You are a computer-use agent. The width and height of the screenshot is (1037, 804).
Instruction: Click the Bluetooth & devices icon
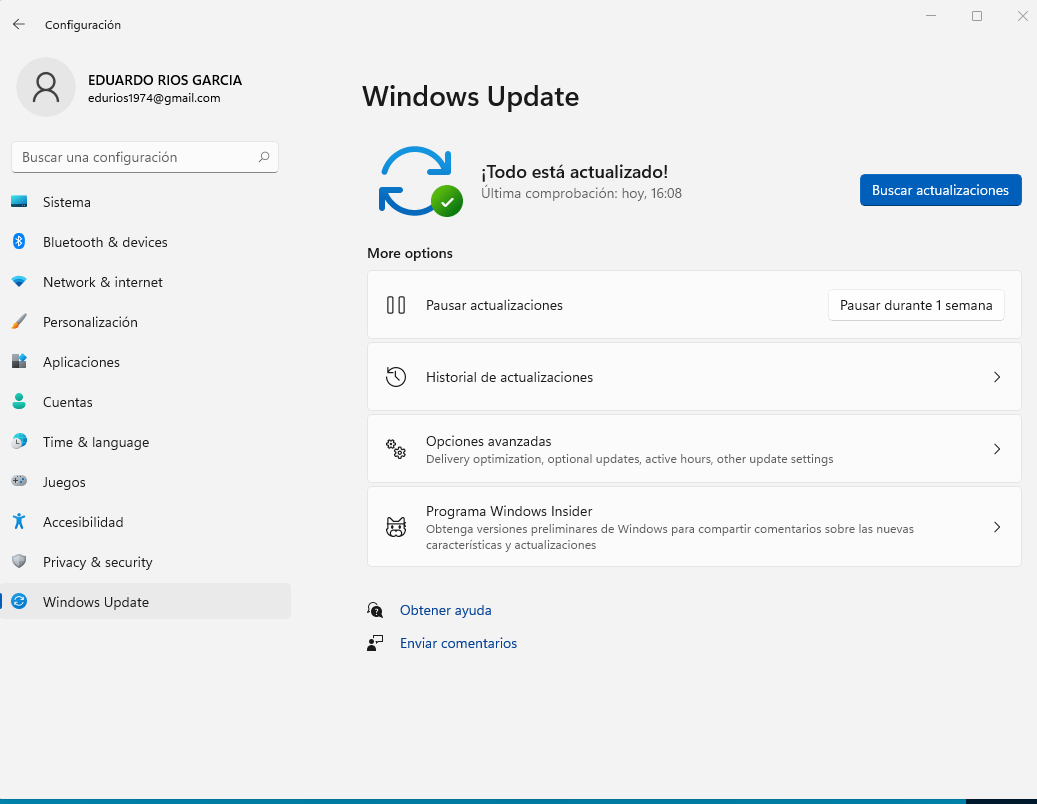click(x=19, y=242)
